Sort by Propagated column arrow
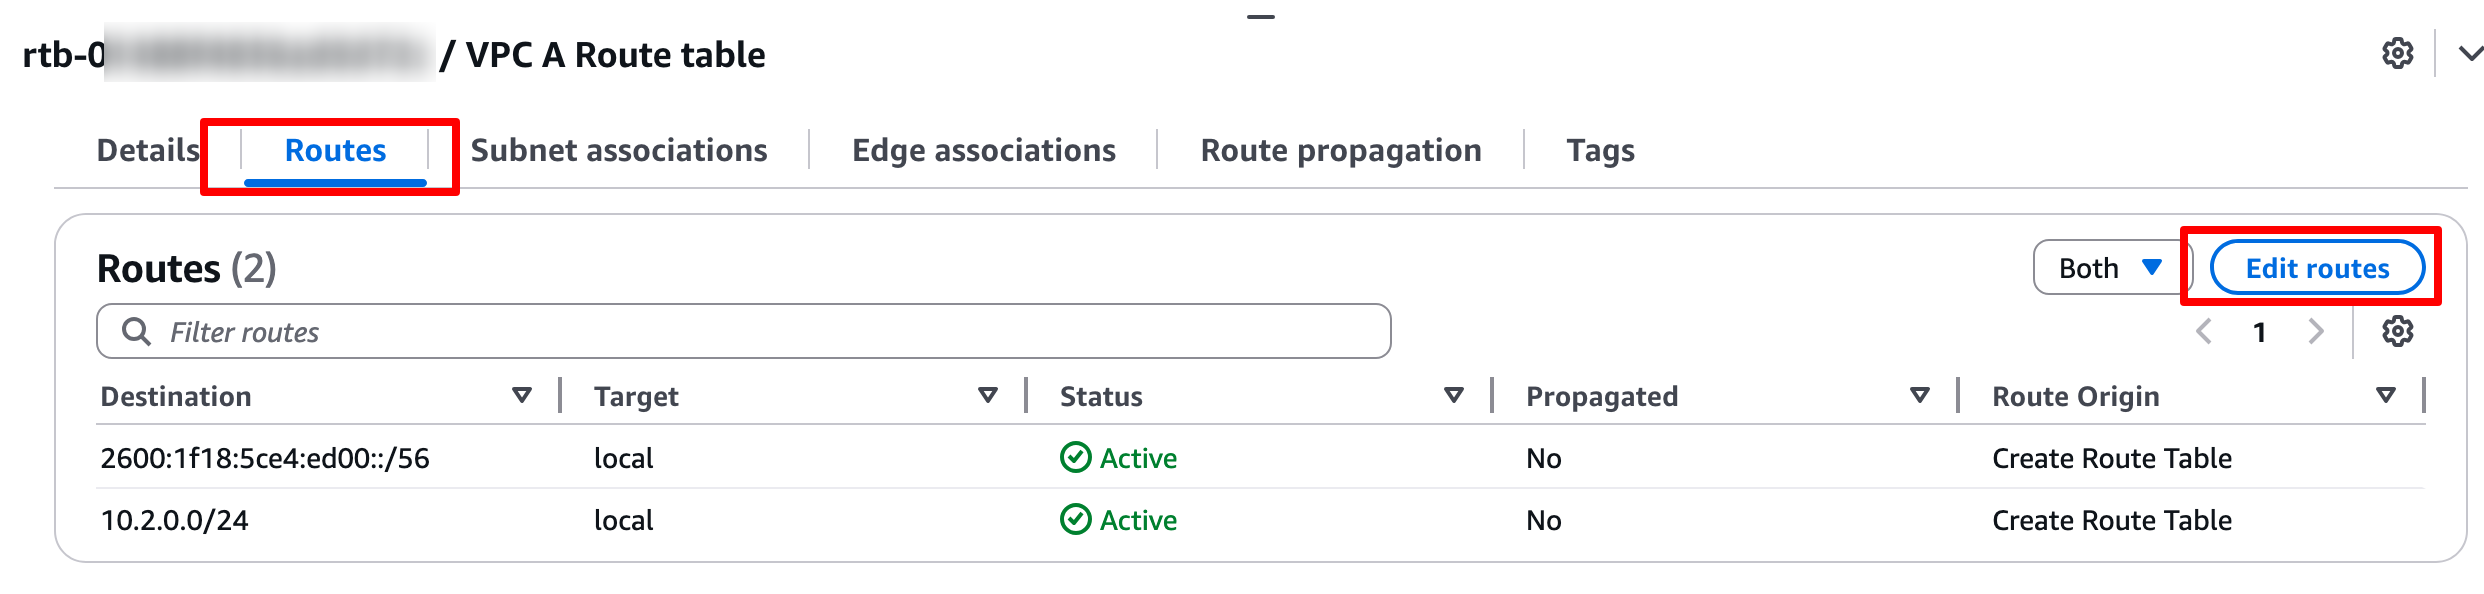This screenshot has width=2484, height=594. pyautogui.click(x=1919, y=396)
